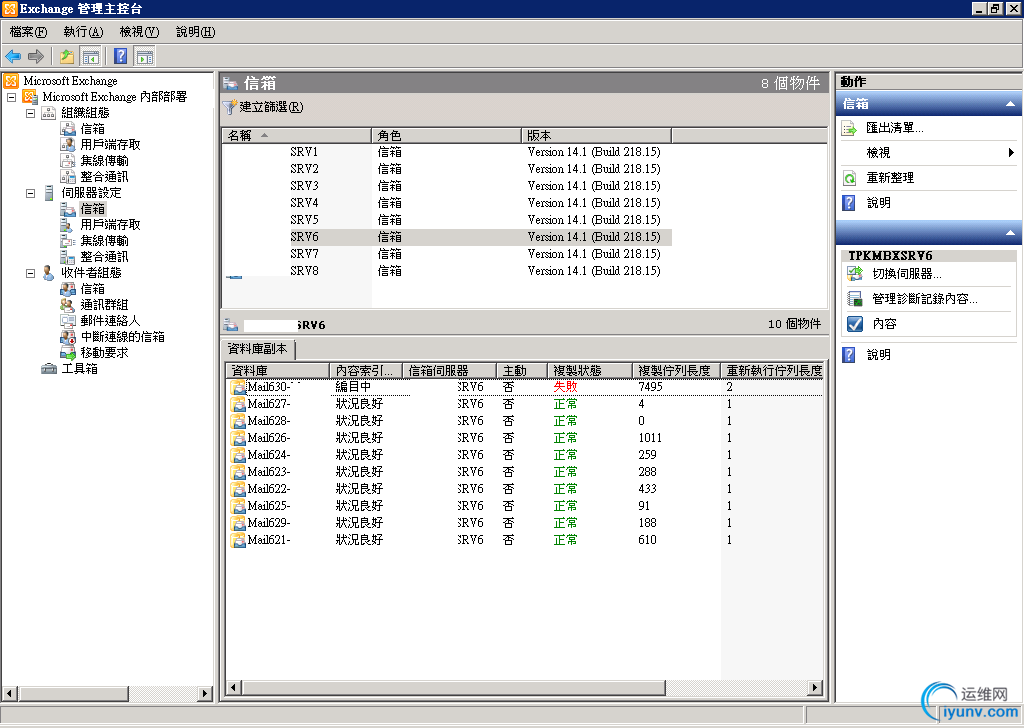Open the 工具箱 node
Image resolution: width=1024 pixels, height=728 pixels.
pos(79,369)
